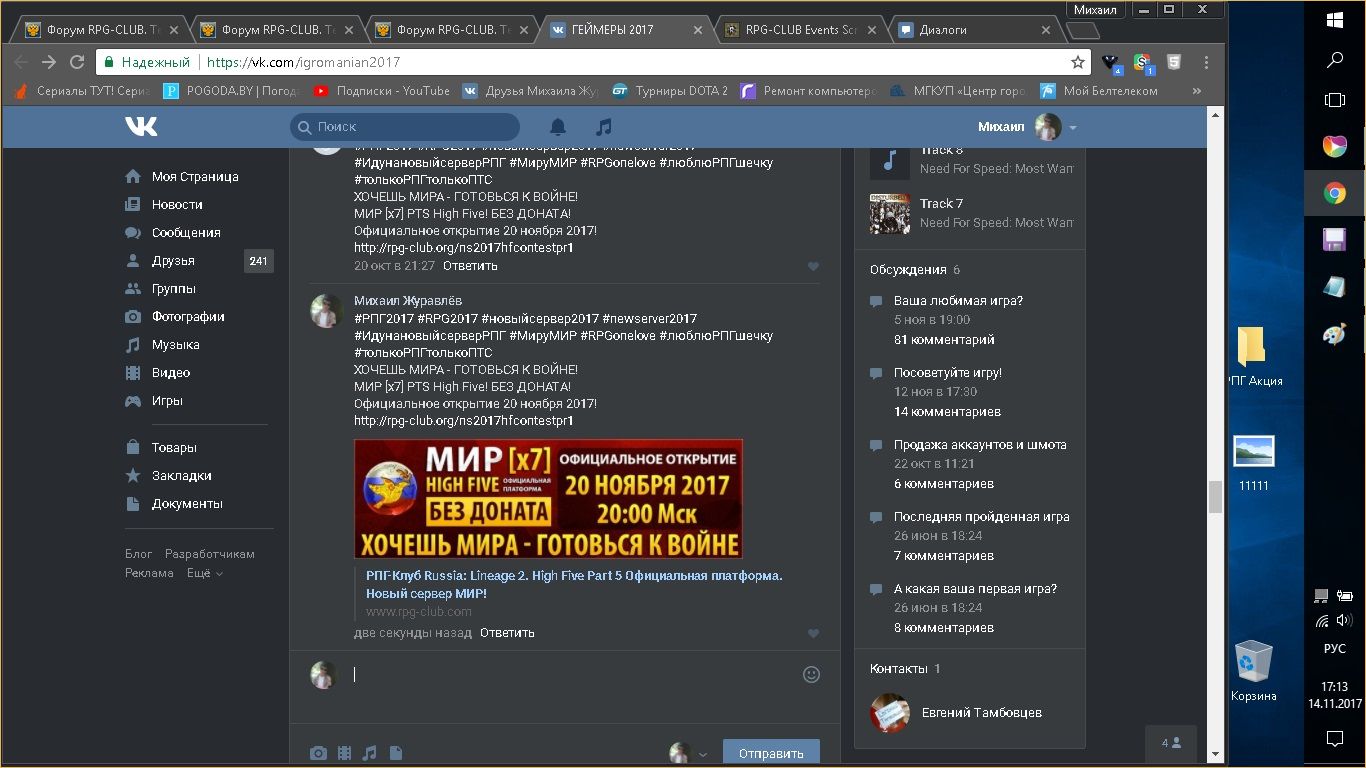
Task: Open Windows search magnifier
Action: (1334, 60)
